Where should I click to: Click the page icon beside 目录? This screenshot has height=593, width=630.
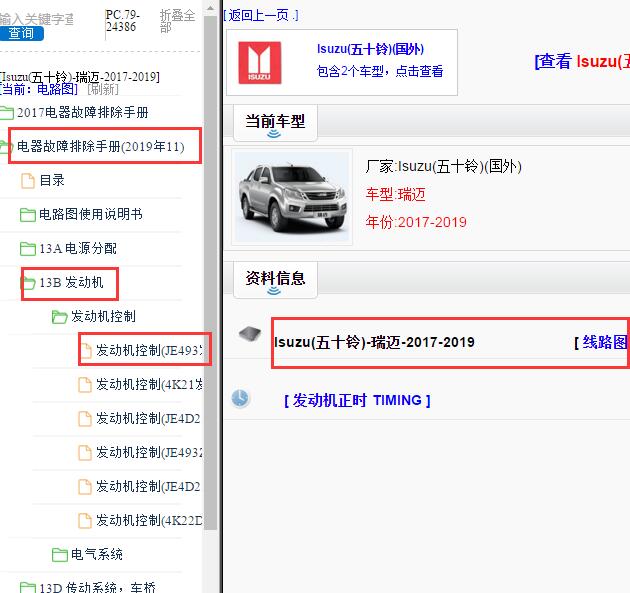click(28, 180)
